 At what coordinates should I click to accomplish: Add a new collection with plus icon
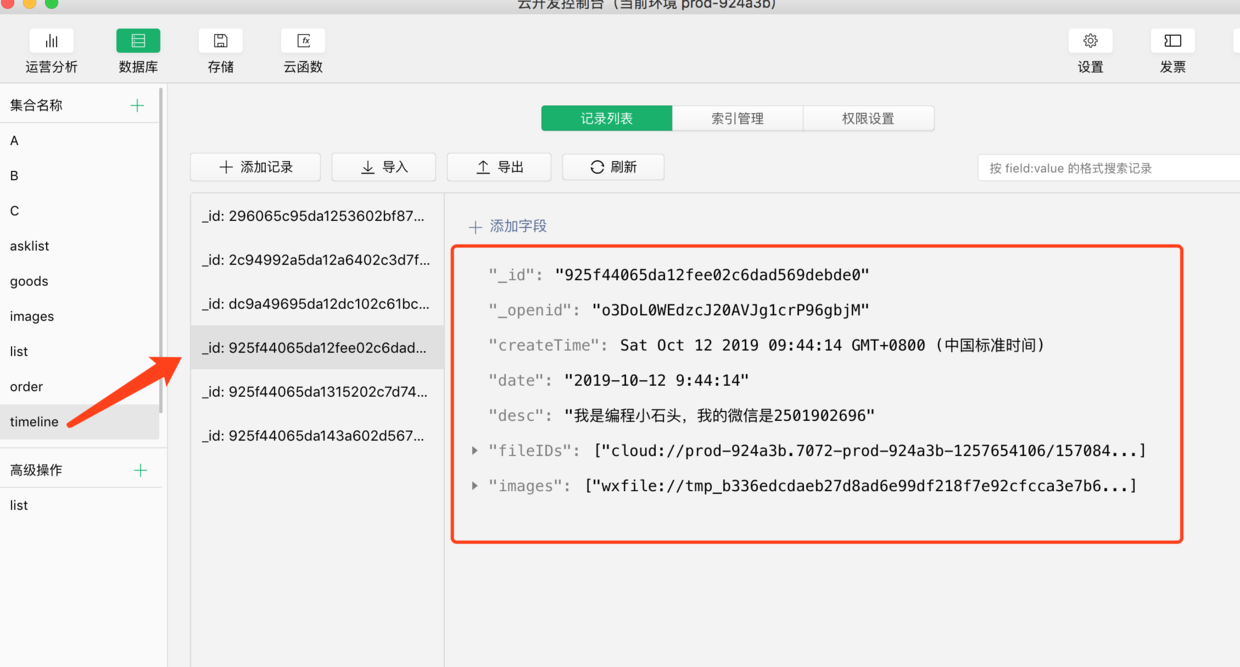pyautogui.click(x=137, y=105)
